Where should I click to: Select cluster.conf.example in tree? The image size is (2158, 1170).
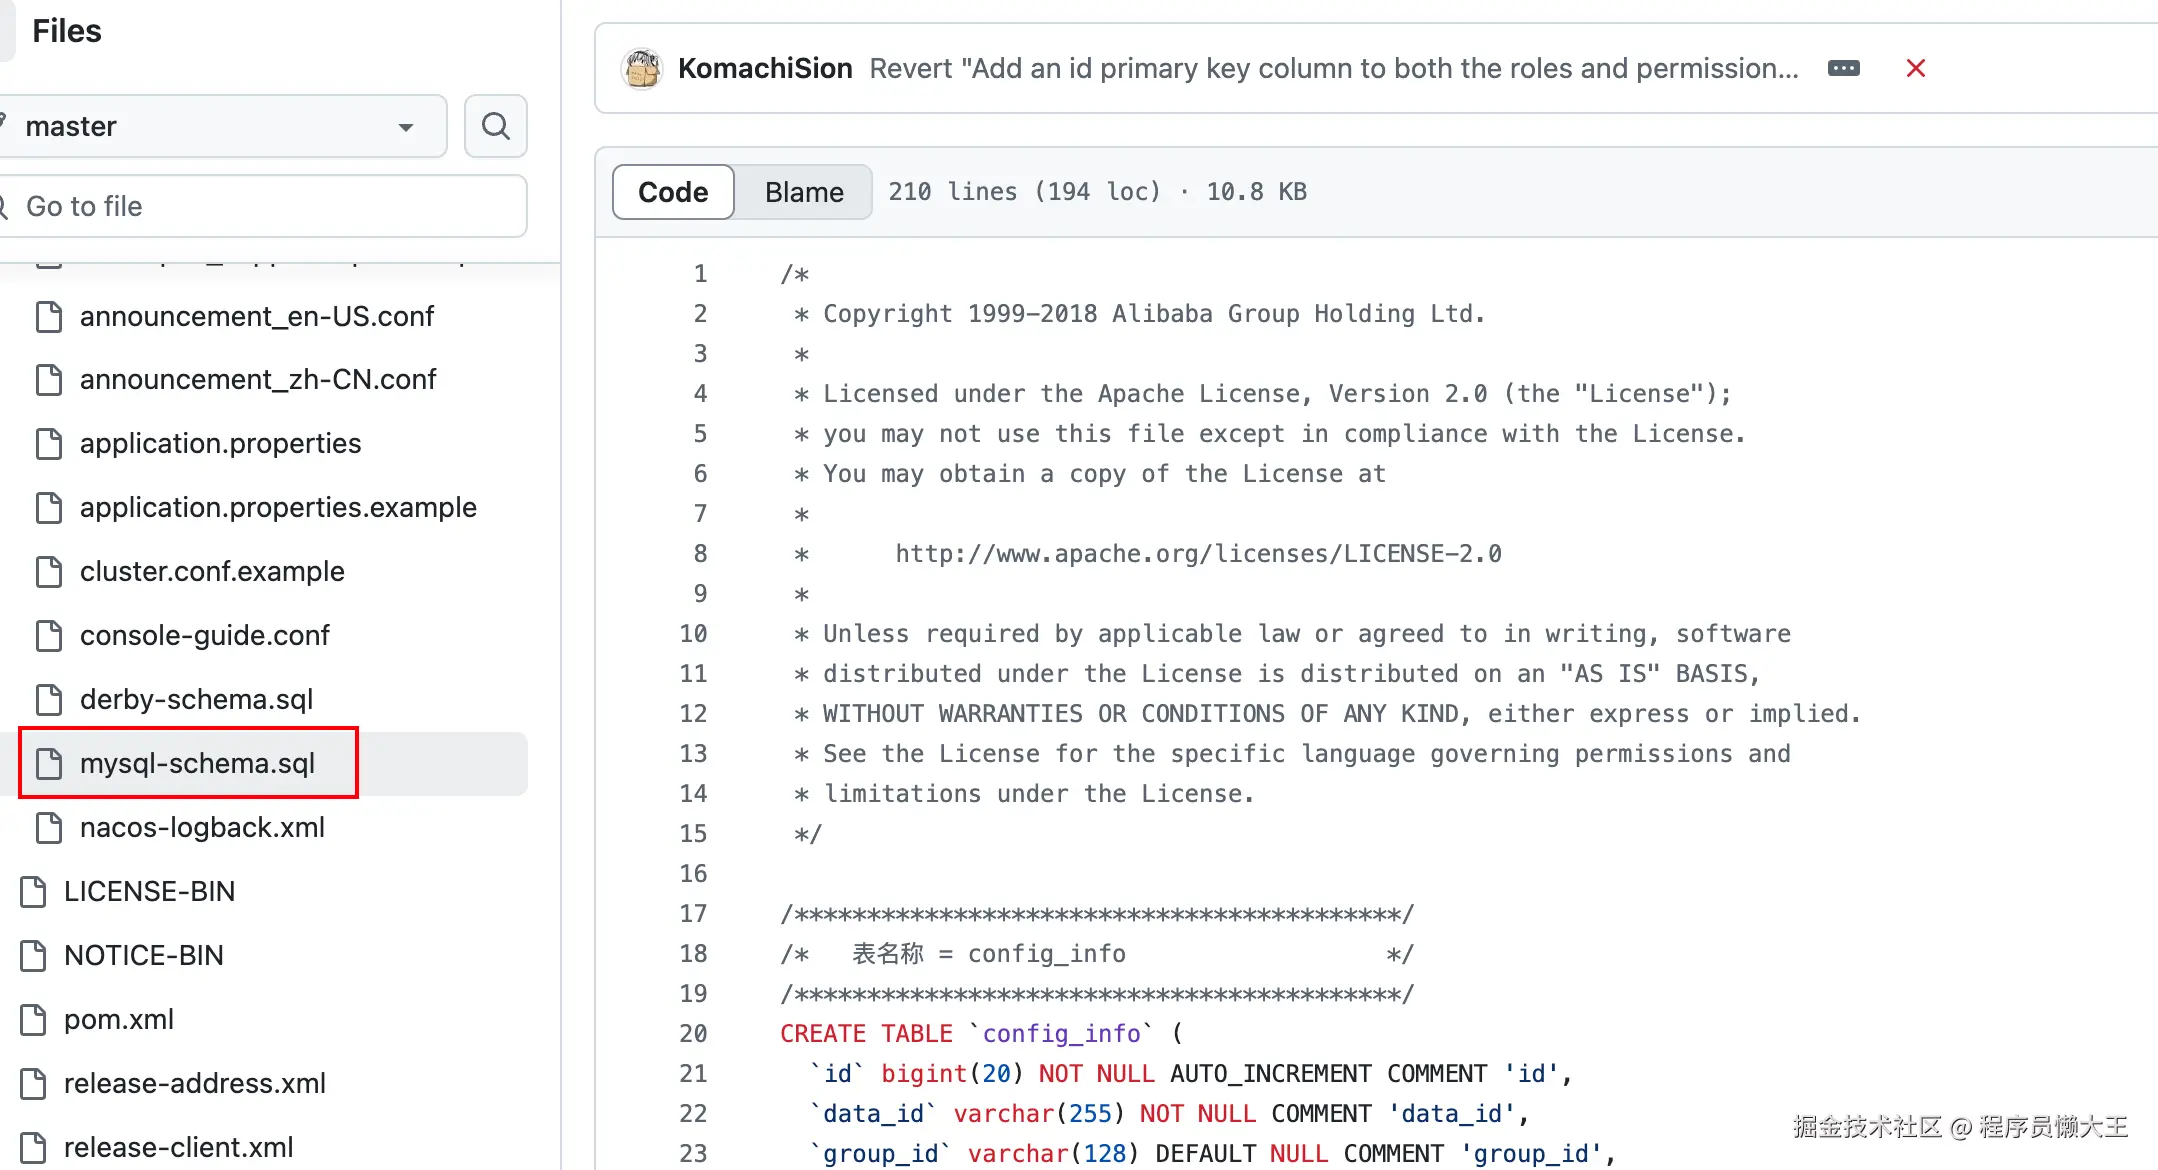pyautogui.click(x=212, y=571)
